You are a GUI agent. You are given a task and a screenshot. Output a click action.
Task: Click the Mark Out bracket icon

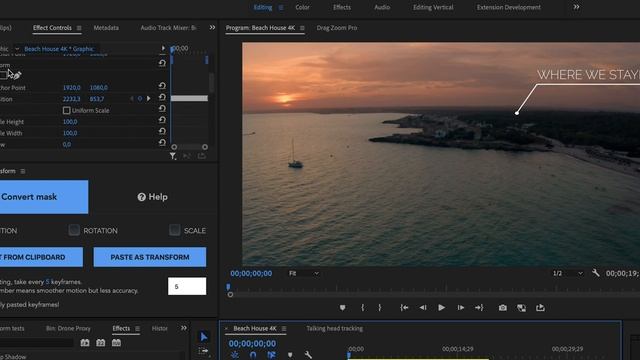tap(380, 308)
